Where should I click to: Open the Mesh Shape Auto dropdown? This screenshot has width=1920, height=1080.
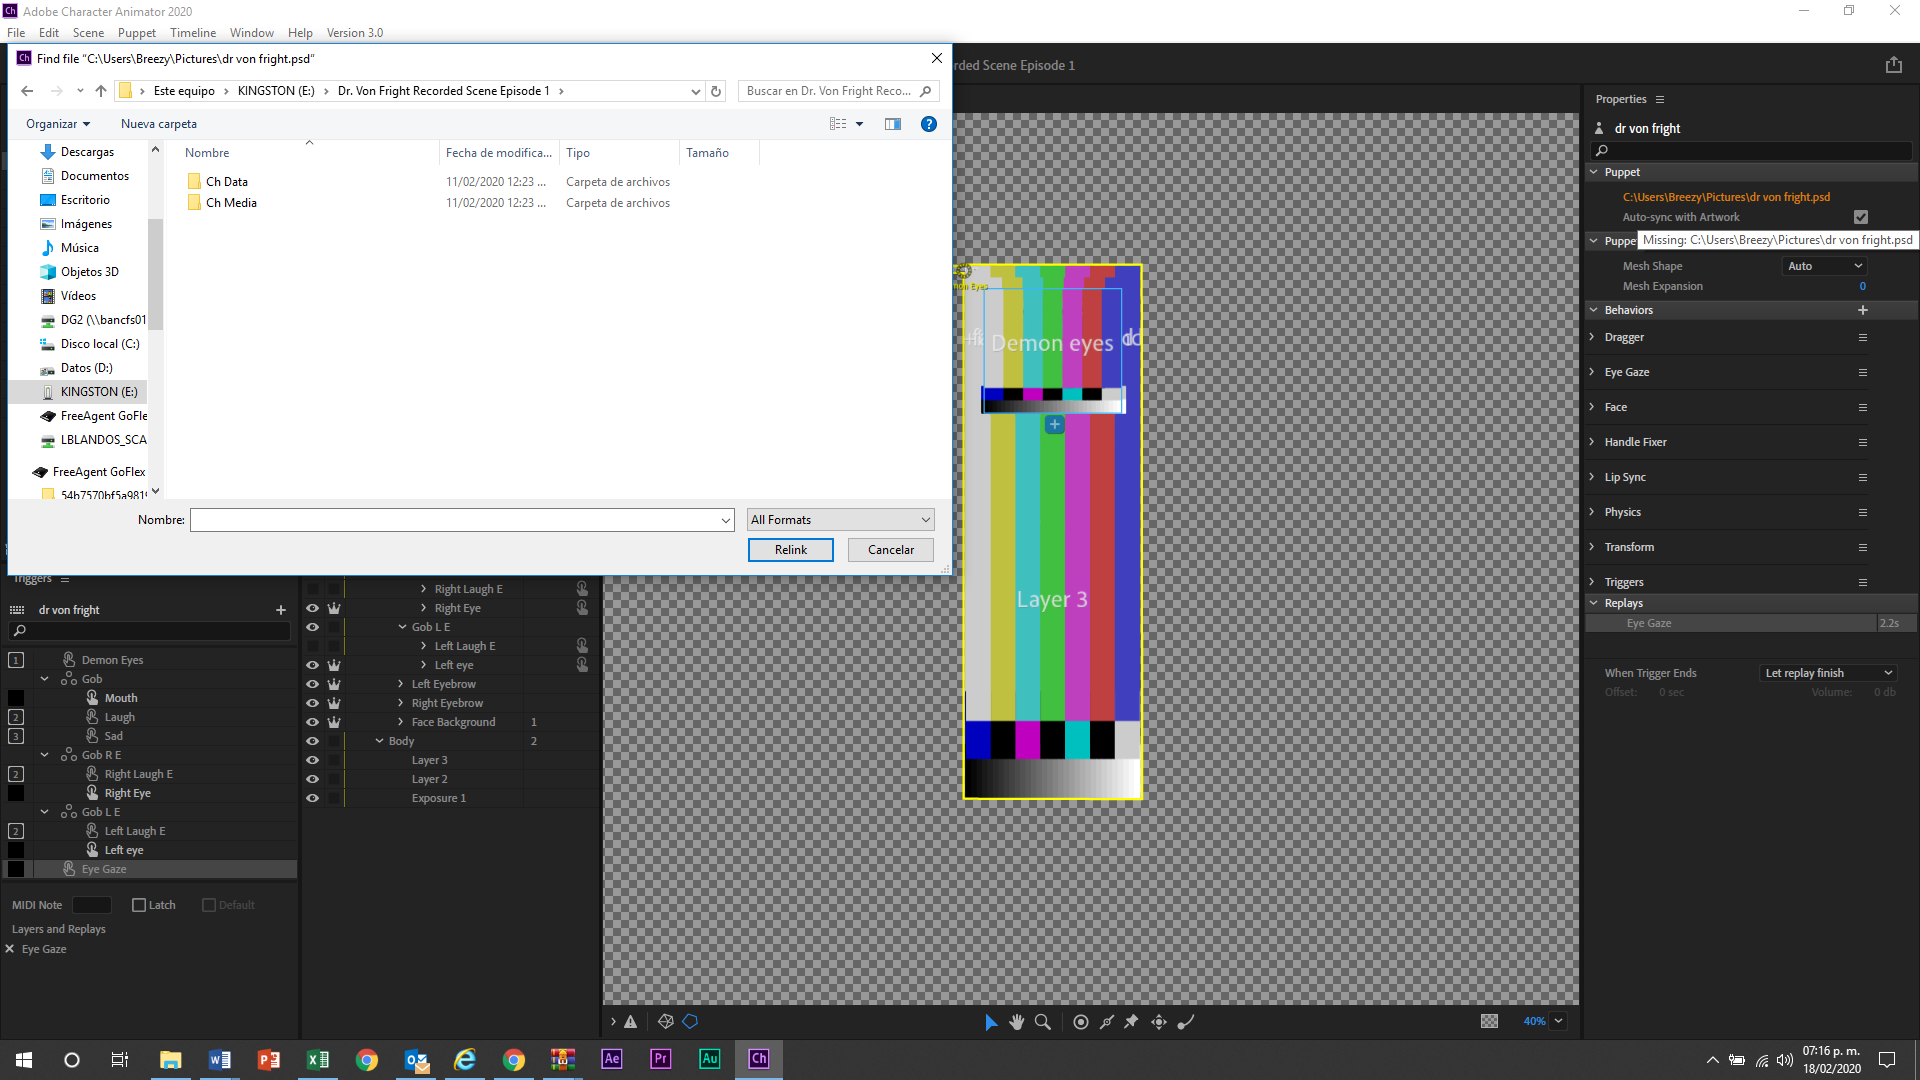pos(1824,265)
